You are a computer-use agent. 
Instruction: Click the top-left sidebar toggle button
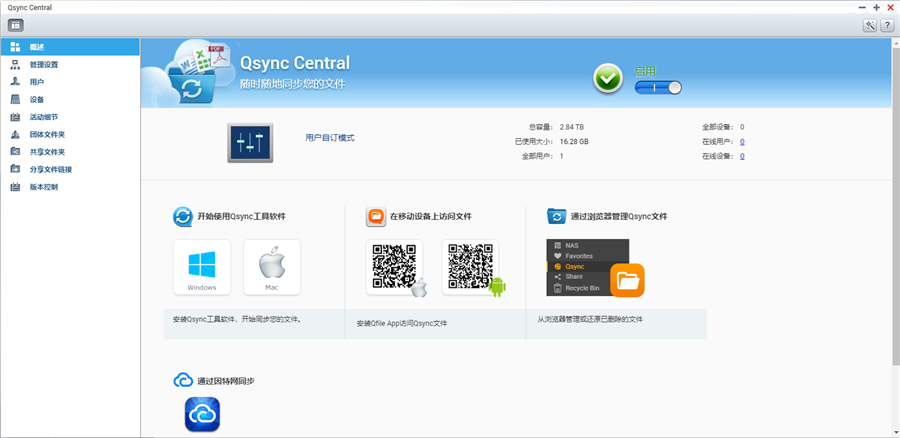tap(16, 25)
